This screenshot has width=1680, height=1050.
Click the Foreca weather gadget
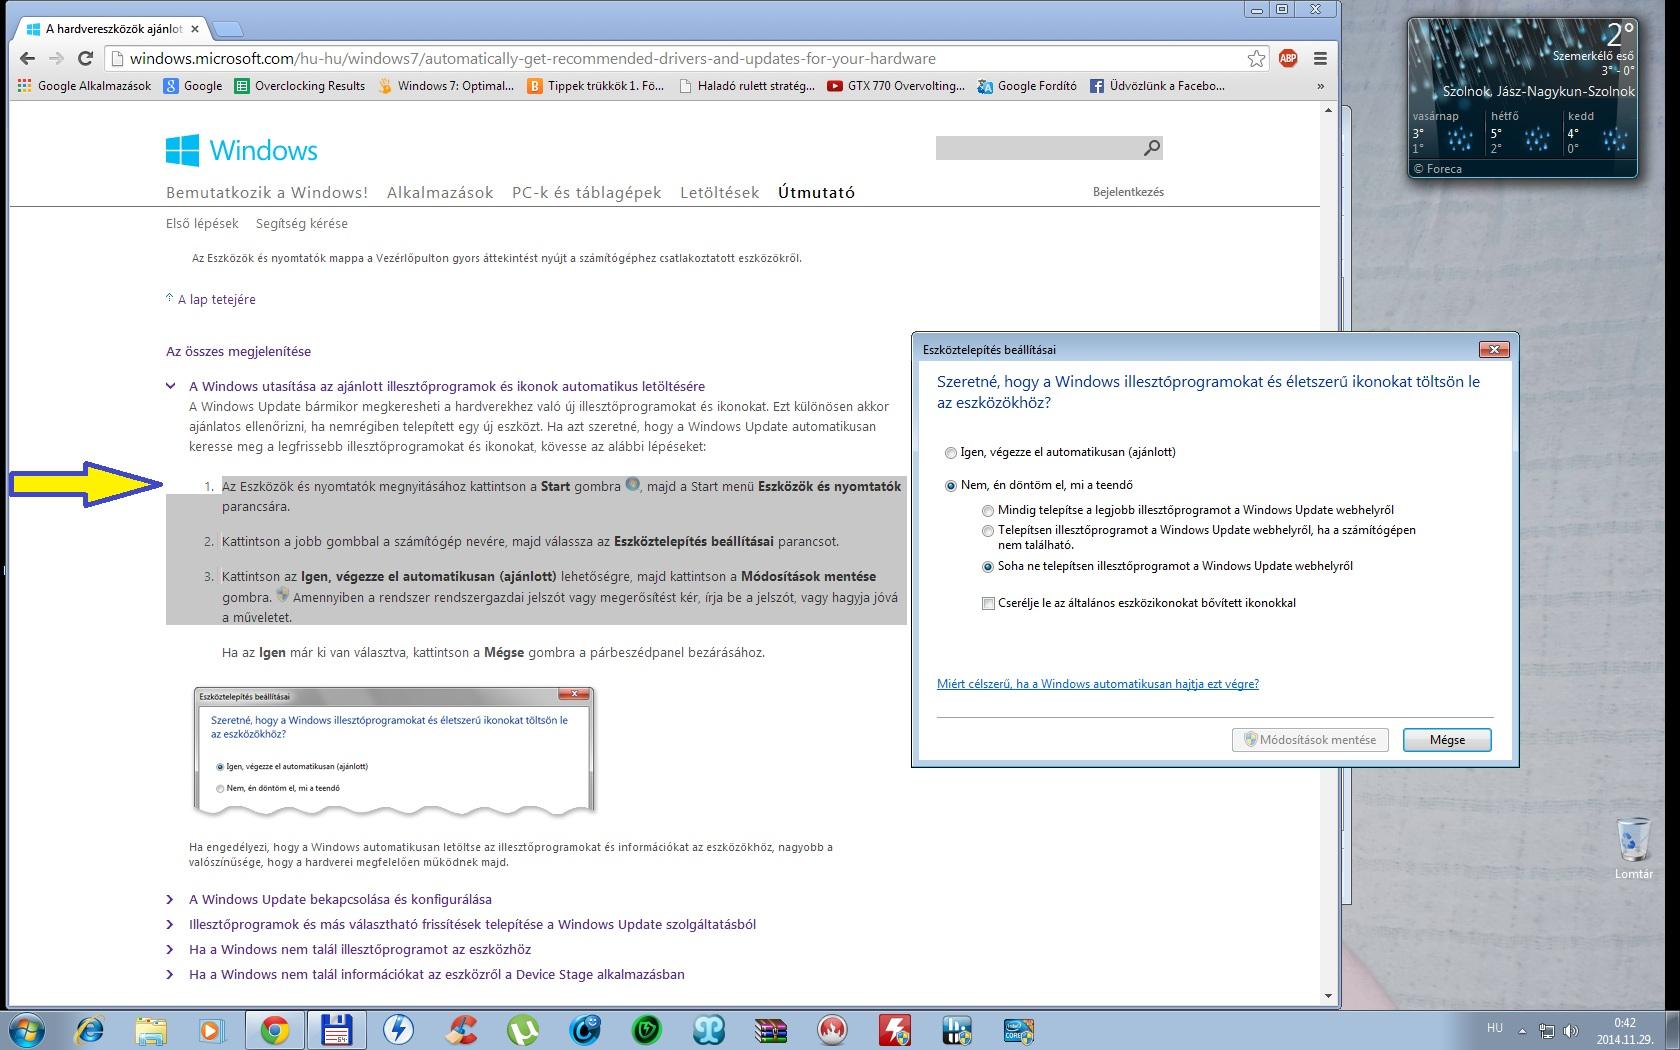point(1522,98)
